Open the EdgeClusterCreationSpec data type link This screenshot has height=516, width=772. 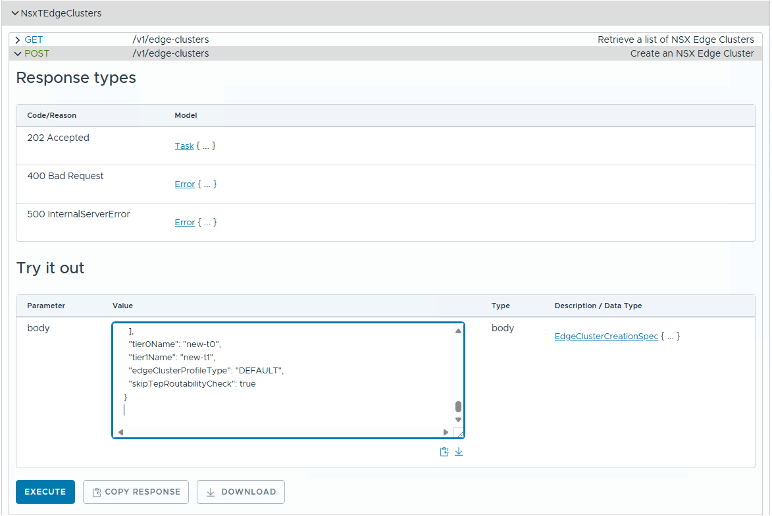tap(606, 336)
